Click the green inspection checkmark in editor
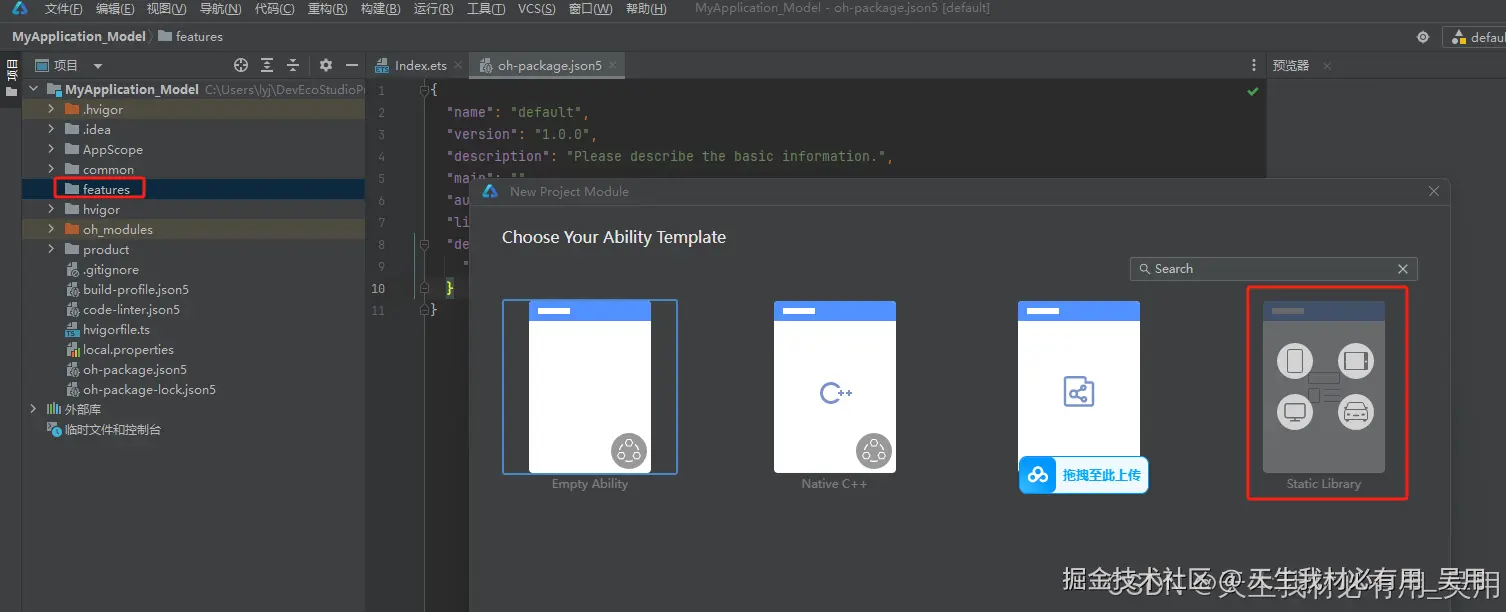1506x612 pixels. click(1252, 91)
